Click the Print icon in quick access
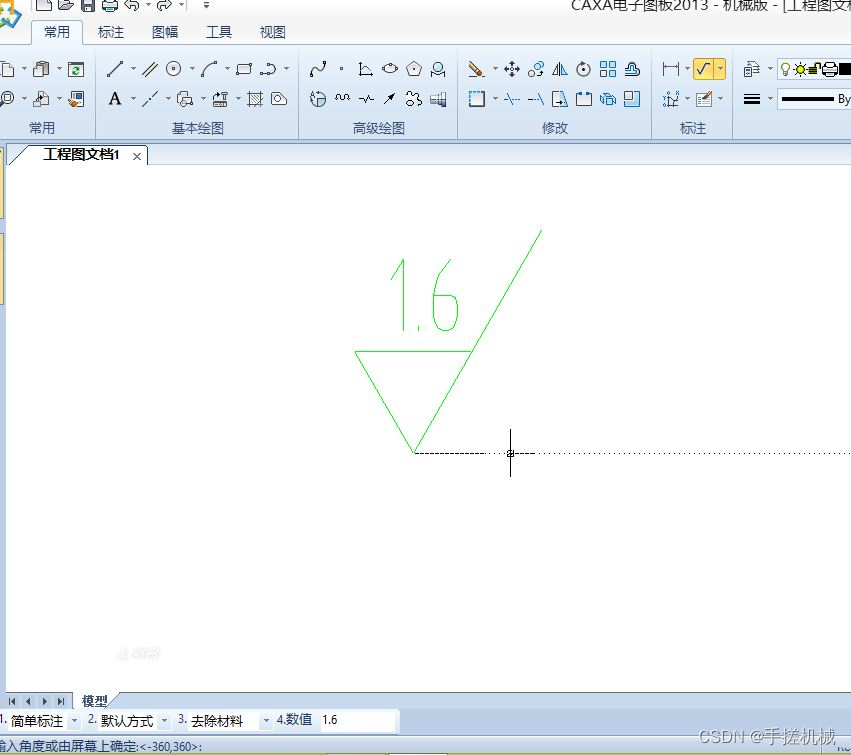 click(x=110, y=5)
